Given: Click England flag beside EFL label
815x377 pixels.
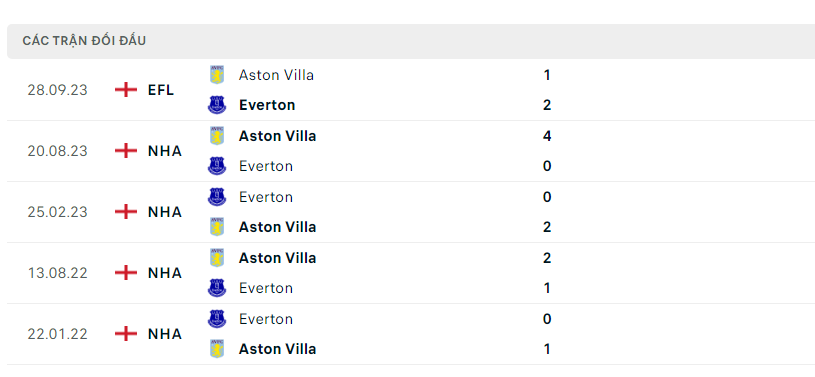Looking at the screenshot, I should pos(126,90).
